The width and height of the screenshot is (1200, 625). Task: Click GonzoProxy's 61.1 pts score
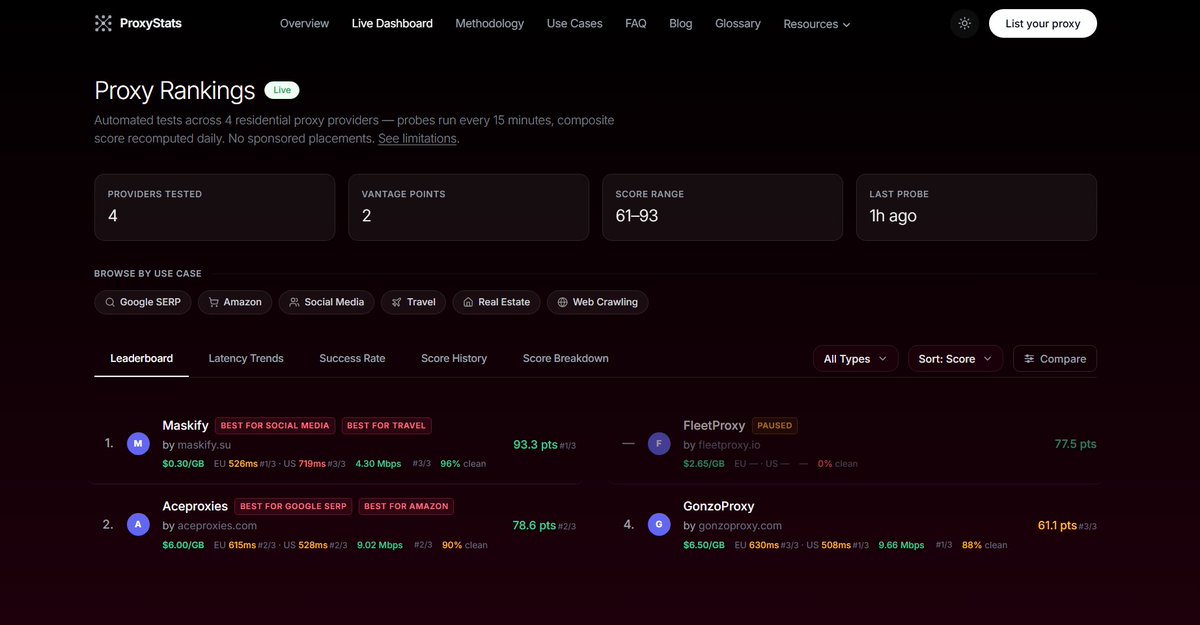click(x=1057, y=525)
